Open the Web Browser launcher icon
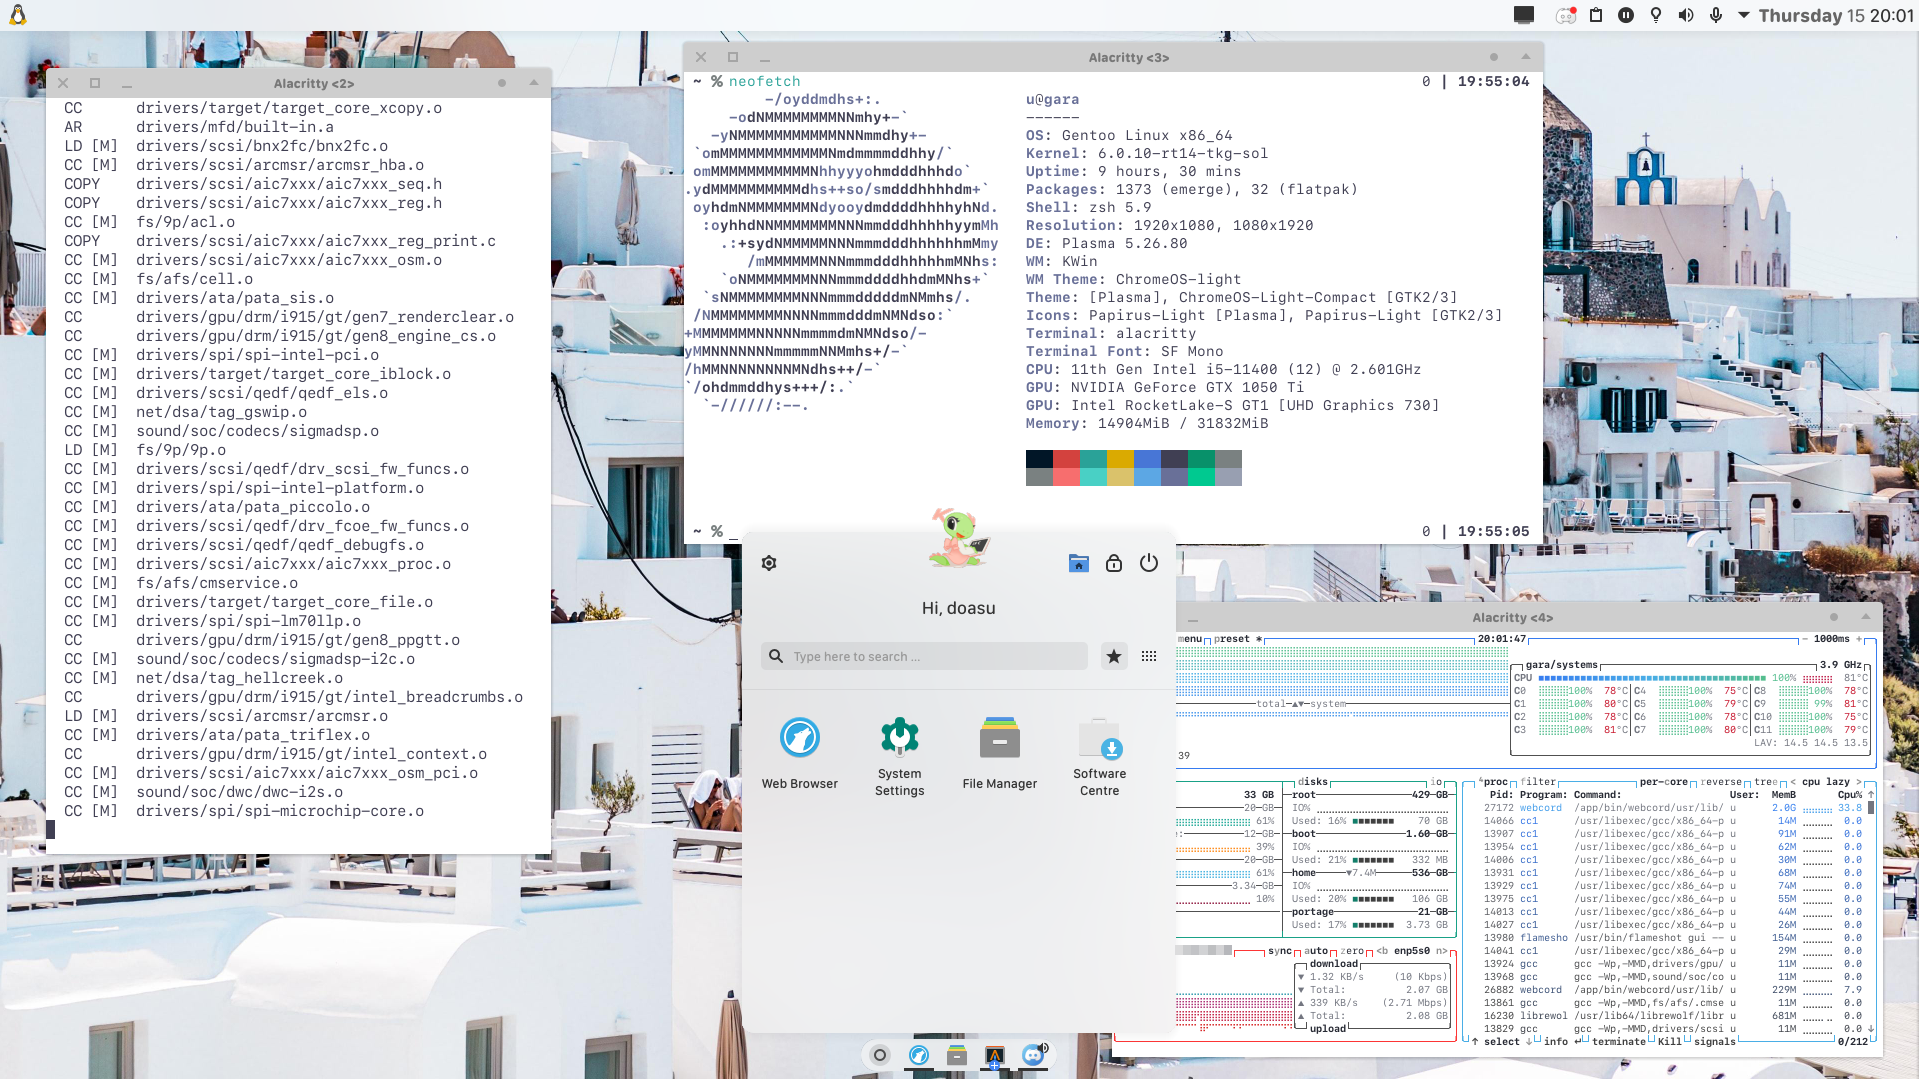This screenshot has height=1079, width=1919. coord(799,738)
